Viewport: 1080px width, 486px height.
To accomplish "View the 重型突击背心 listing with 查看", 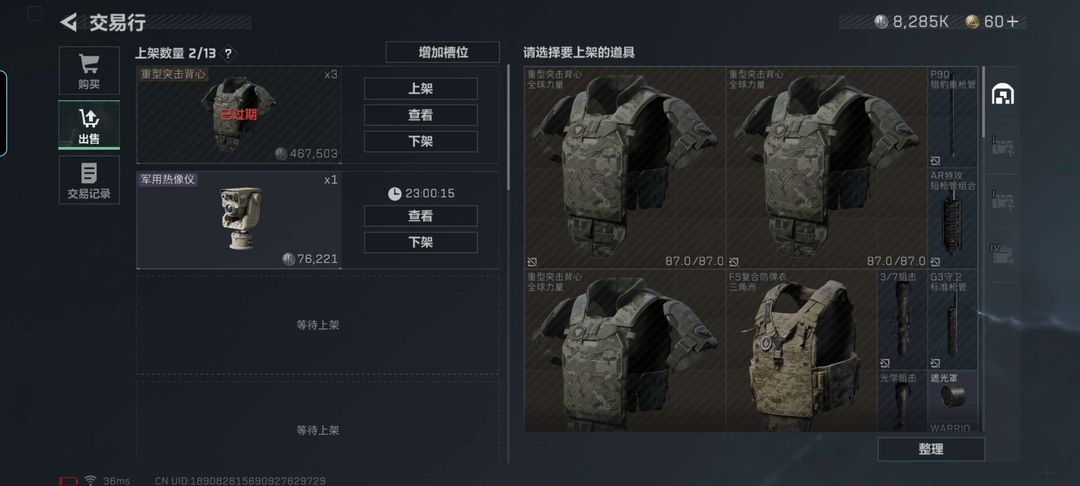I will (420, 115).
